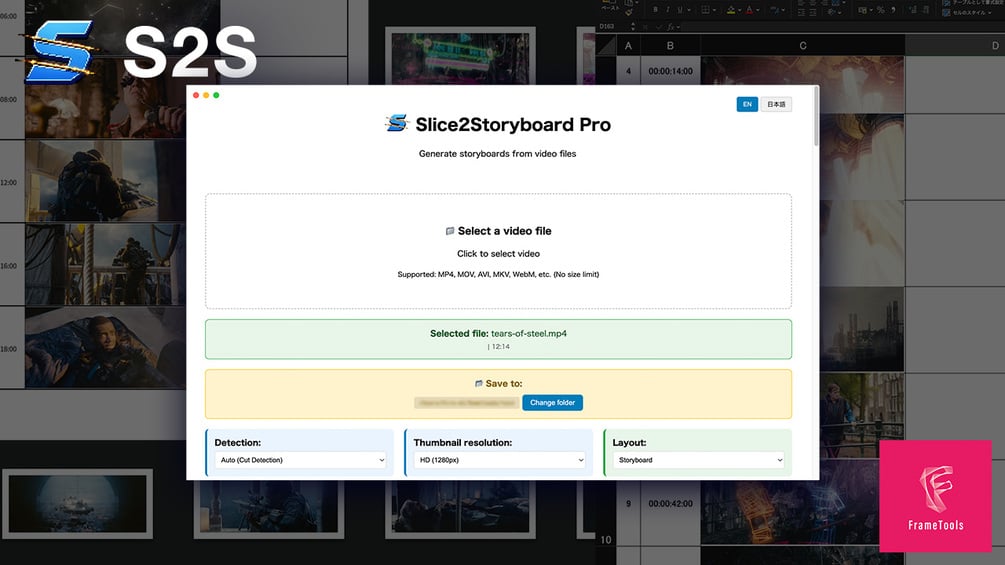
Task: Click the comma style icon in Excel
Action: click(892, 10)
